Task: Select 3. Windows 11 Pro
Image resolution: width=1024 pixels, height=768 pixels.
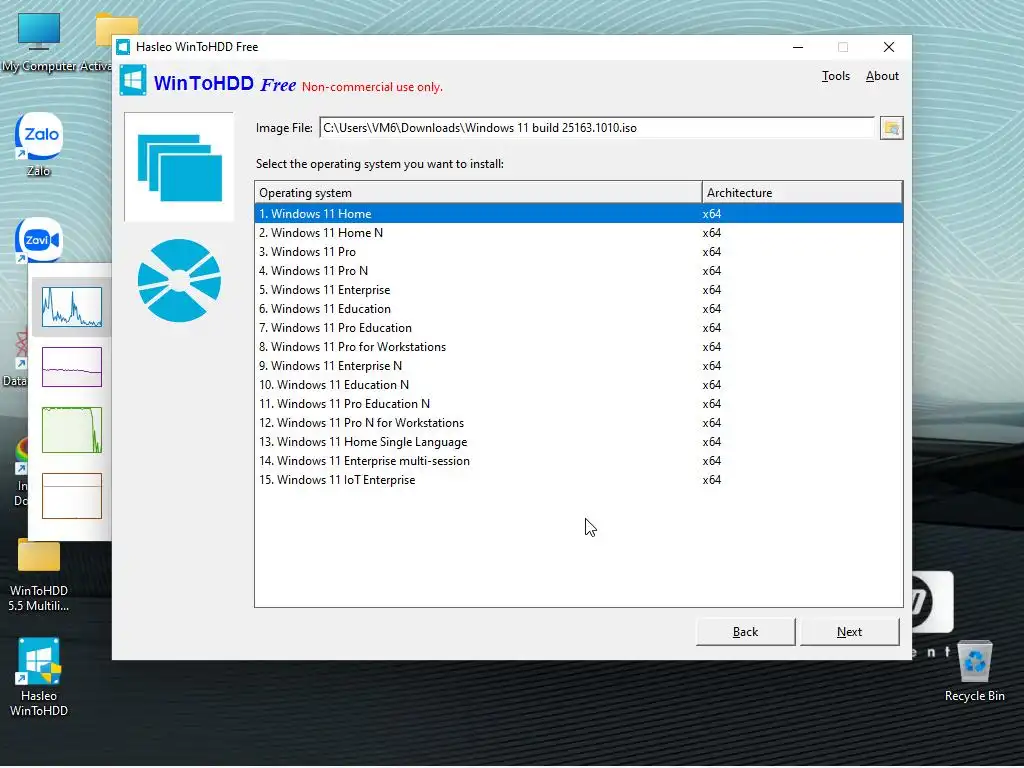Action: 579,251
